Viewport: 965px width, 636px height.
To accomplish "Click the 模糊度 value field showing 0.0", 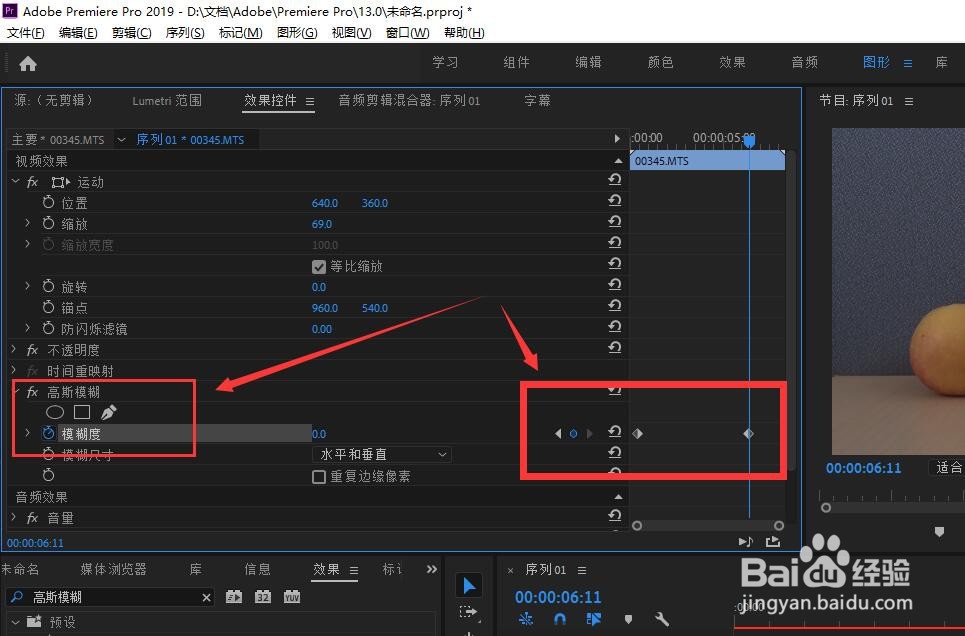I will 319,433.
